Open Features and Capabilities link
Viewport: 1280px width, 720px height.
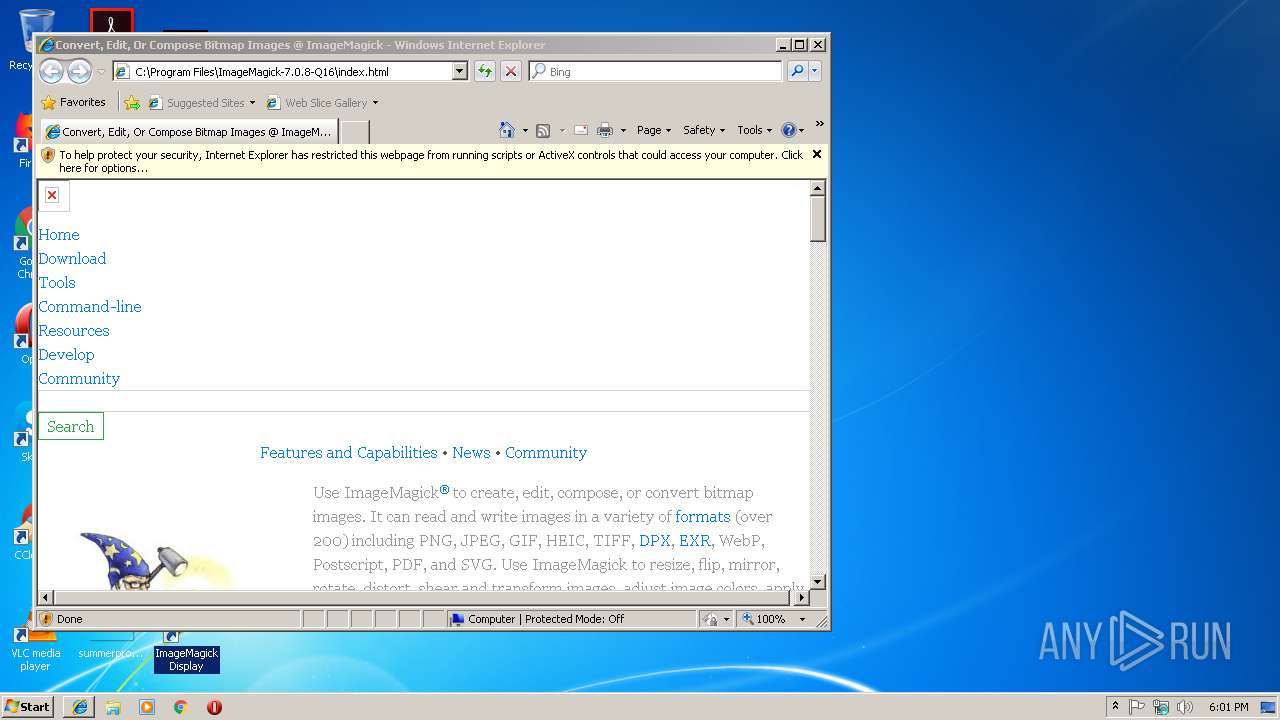click(x=349, y=453)
